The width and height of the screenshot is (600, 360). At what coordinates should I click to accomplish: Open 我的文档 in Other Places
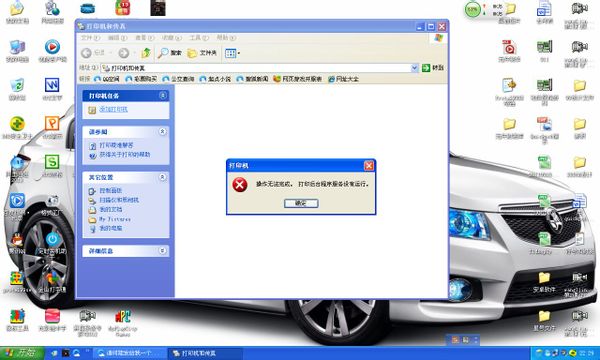(111, 209)
